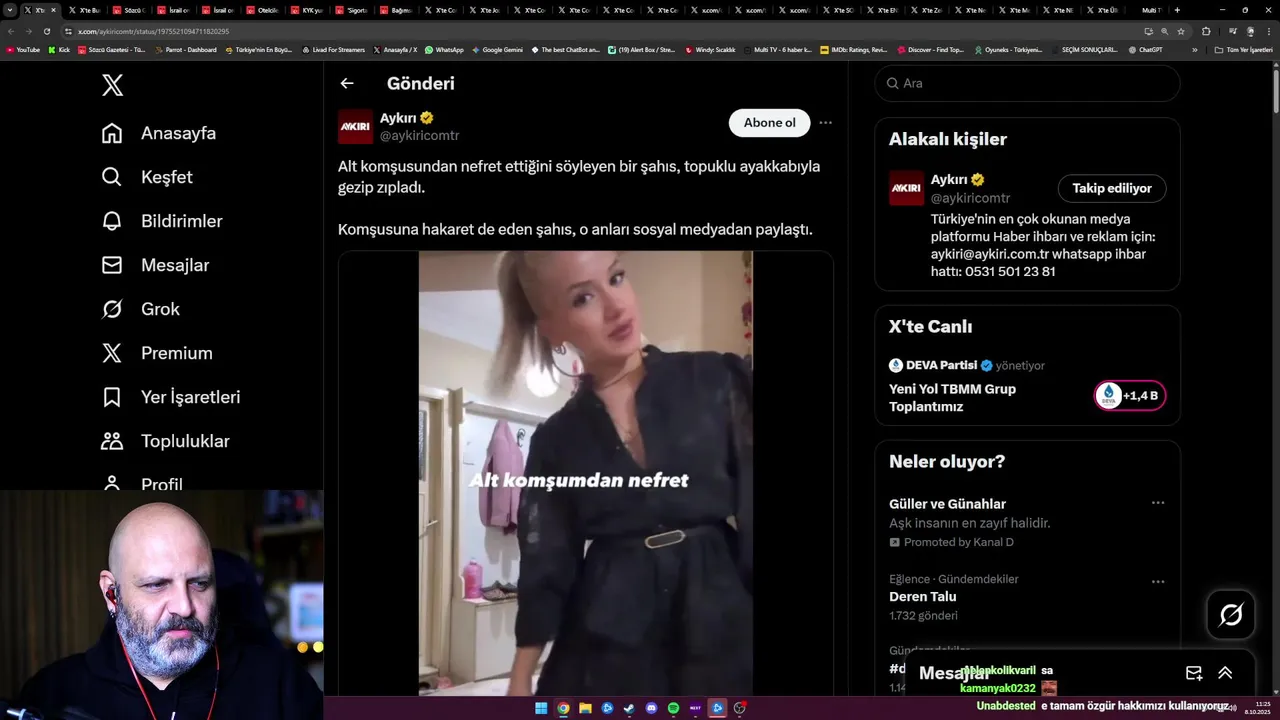Open a new browser tab
The image size is (1280, 720).
(1177, 10)
